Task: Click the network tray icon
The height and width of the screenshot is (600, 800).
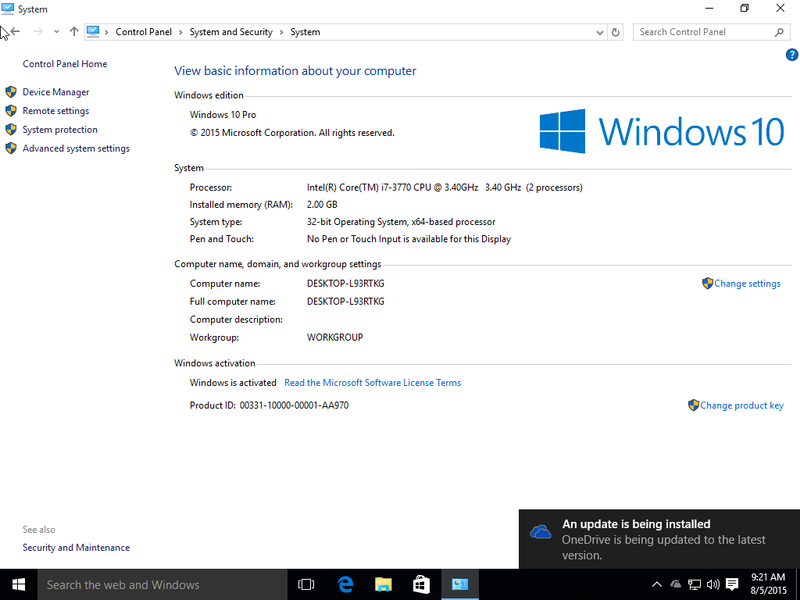Action: pyautogui.click(x=694, y=585)
